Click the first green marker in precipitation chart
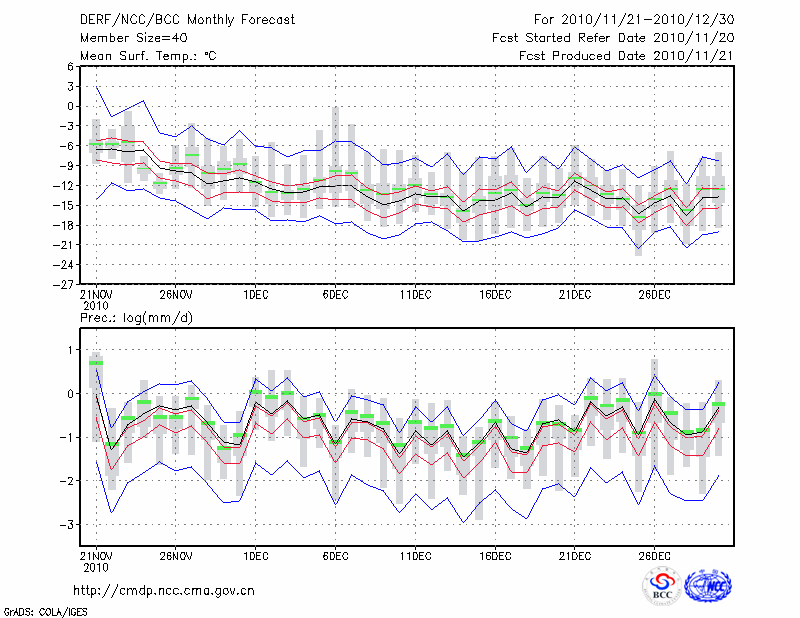800x618 pixels. point(96,363)
